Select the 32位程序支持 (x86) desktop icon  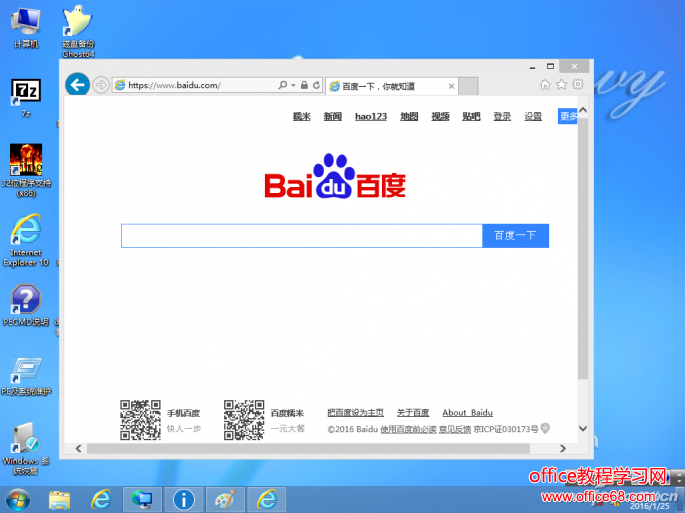tap(26, 171)
